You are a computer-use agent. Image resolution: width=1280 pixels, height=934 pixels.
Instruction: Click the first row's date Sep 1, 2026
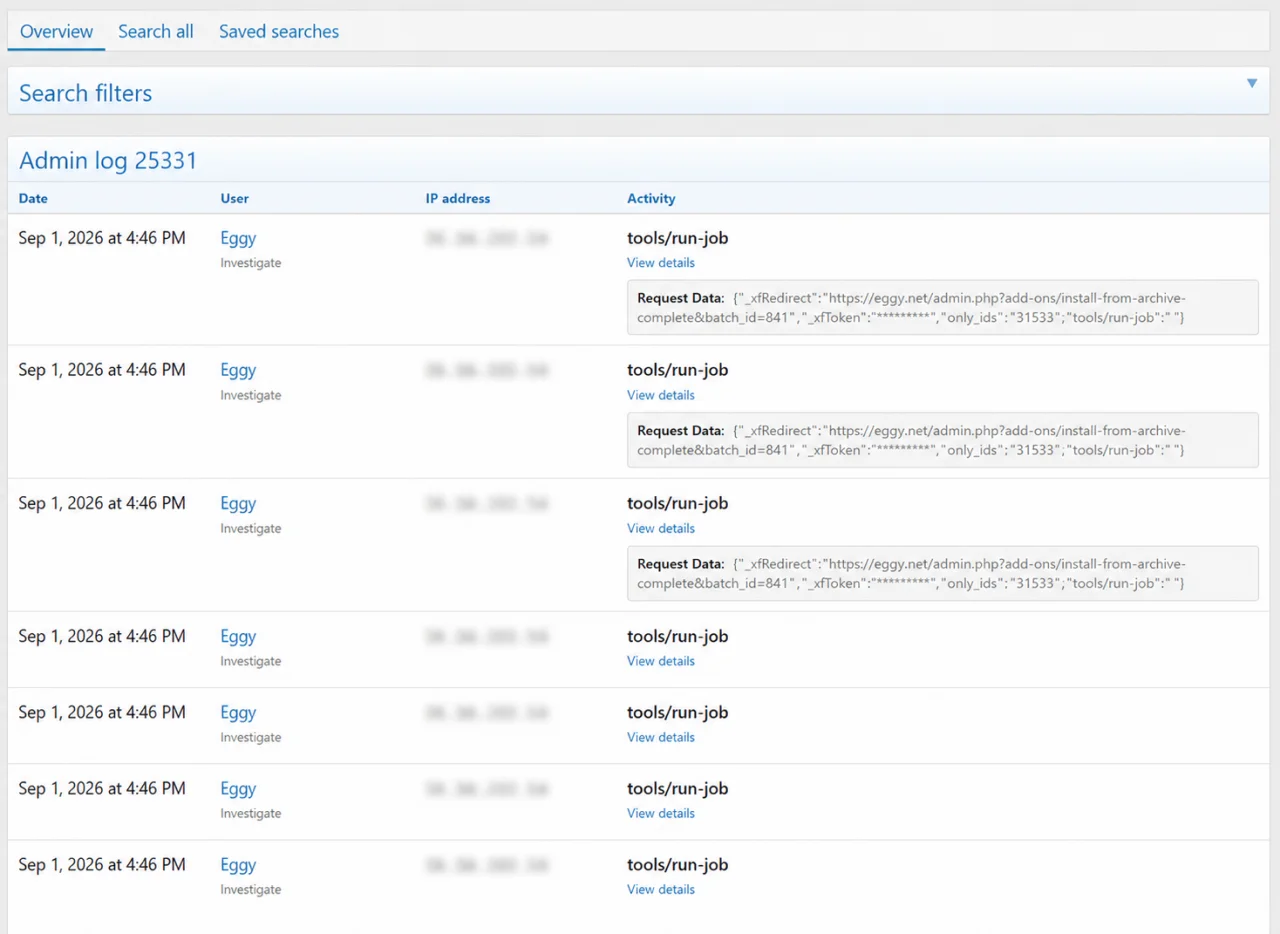(x=102, y=238)
